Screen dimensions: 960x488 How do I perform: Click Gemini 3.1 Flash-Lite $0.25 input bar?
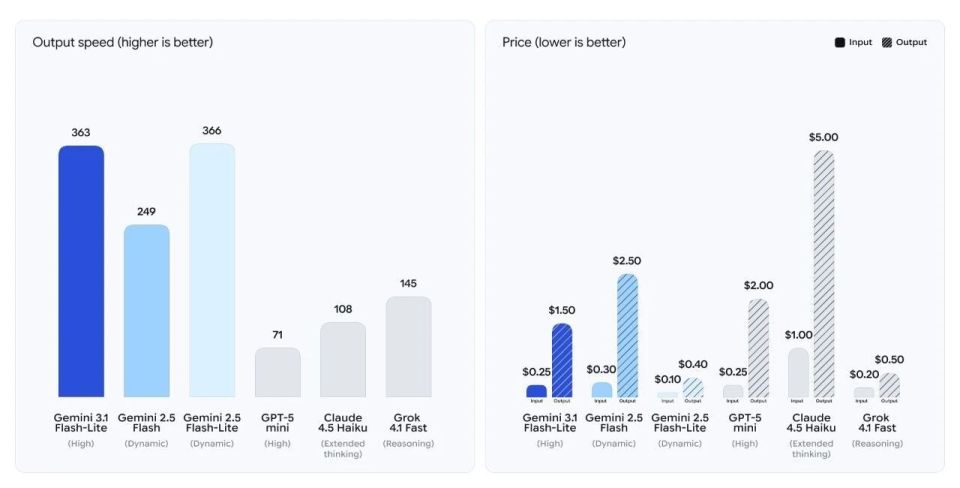tap(536, 391)
